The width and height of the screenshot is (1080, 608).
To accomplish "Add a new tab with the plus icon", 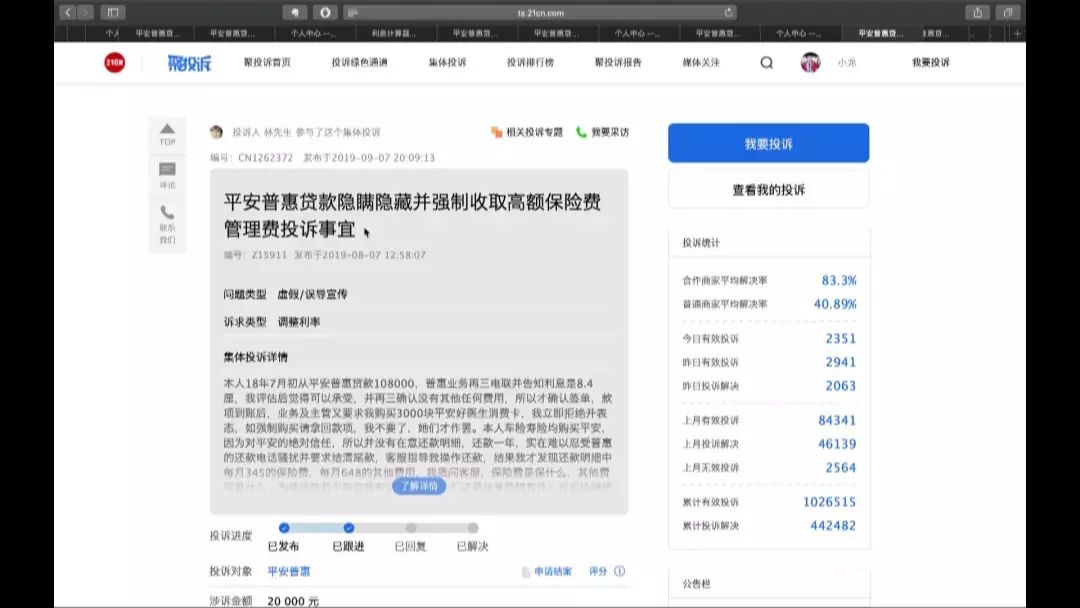I will (x=1017, y=33).
